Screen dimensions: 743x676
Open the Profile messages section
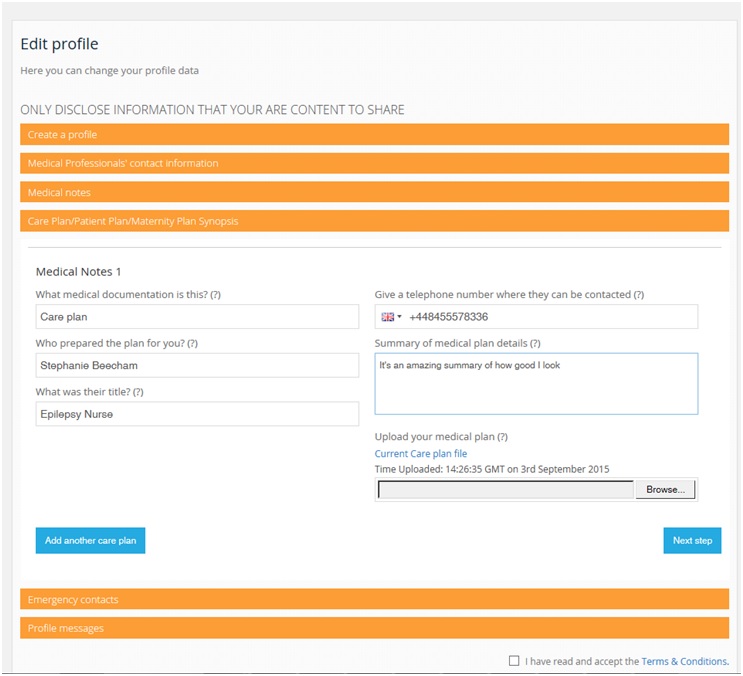pos(374,628)
